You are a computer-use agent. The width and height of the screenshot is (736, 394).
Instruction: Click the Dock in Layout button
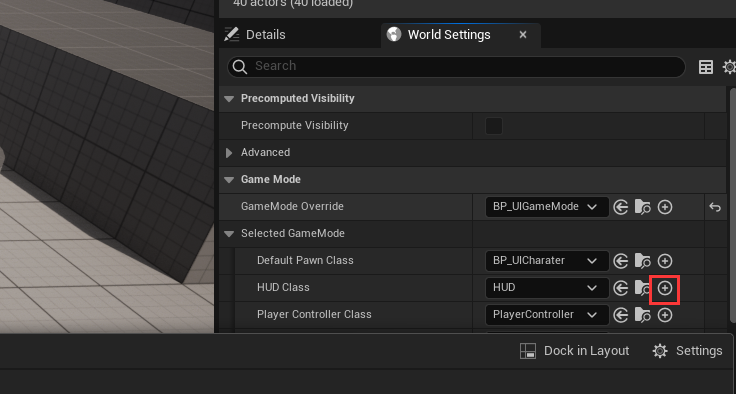click(x=575, y=351)
